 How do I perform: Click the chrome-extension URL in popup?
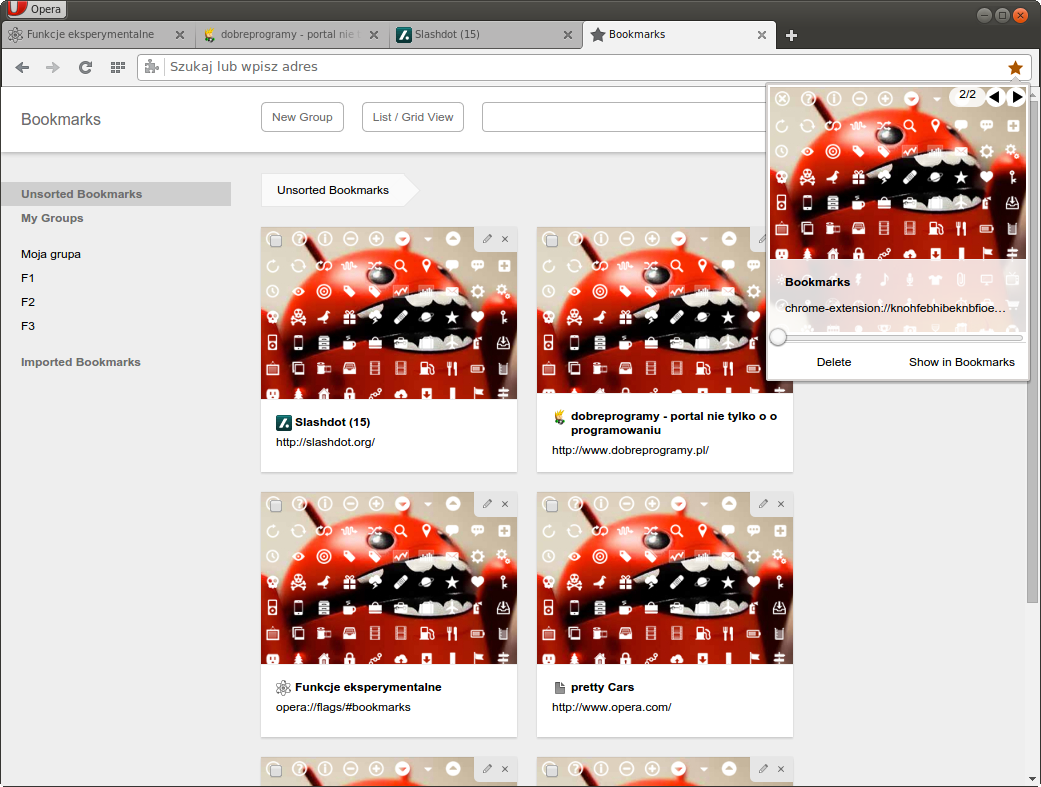coord(895,308)
